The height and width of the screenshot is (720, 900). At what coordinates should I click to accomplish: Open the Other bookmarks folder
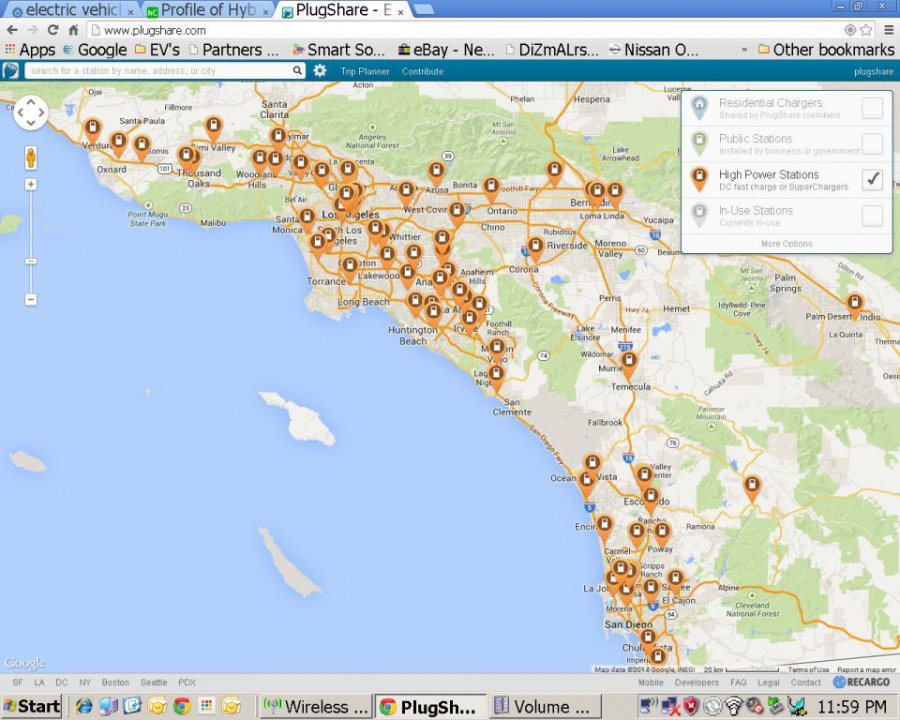(826, 50)
